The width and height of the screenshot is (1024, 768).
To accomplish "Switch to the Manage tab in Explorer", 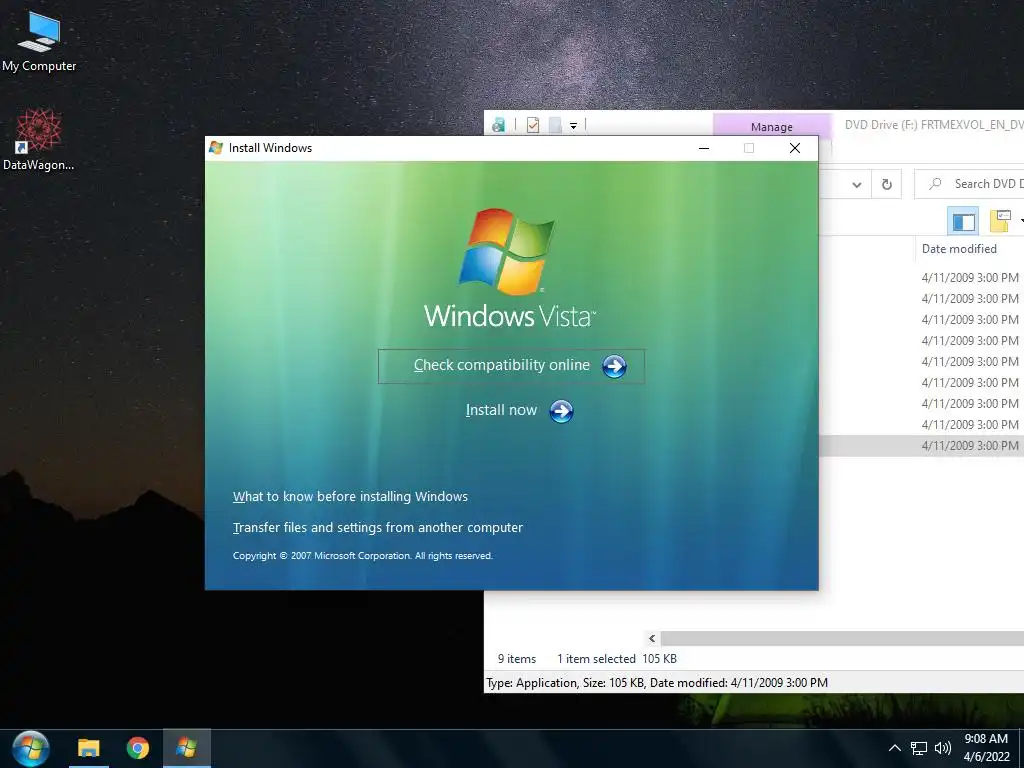I will coord(772,127).
